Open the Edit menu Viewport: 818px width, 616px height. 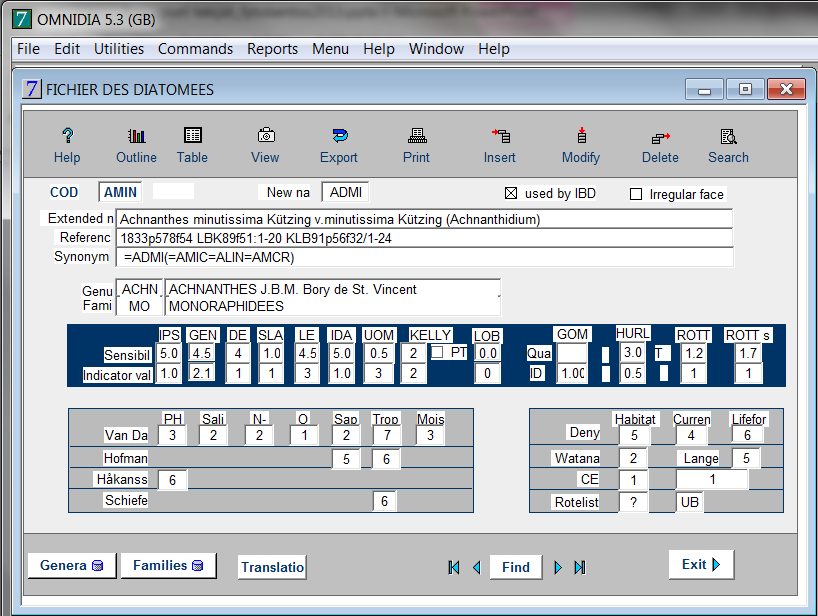click(x=67, y=49)
